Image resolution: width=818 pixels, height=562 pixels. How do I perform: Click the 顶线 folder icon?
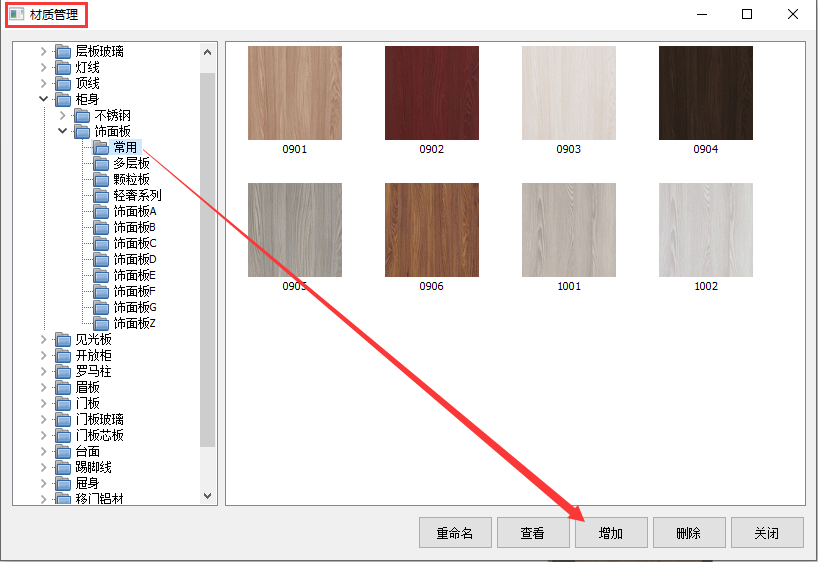pyautogui.click(x=63, y=83)
